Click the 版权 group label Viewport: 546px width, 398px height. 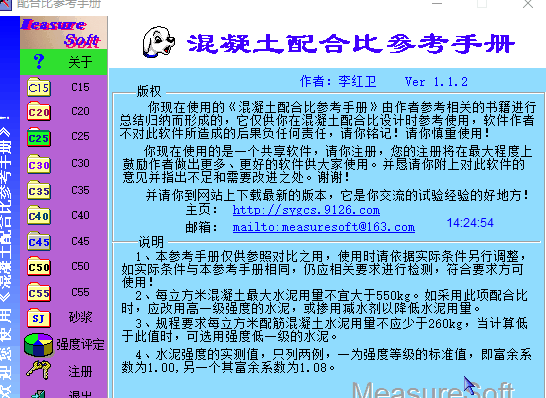point(149,91)
